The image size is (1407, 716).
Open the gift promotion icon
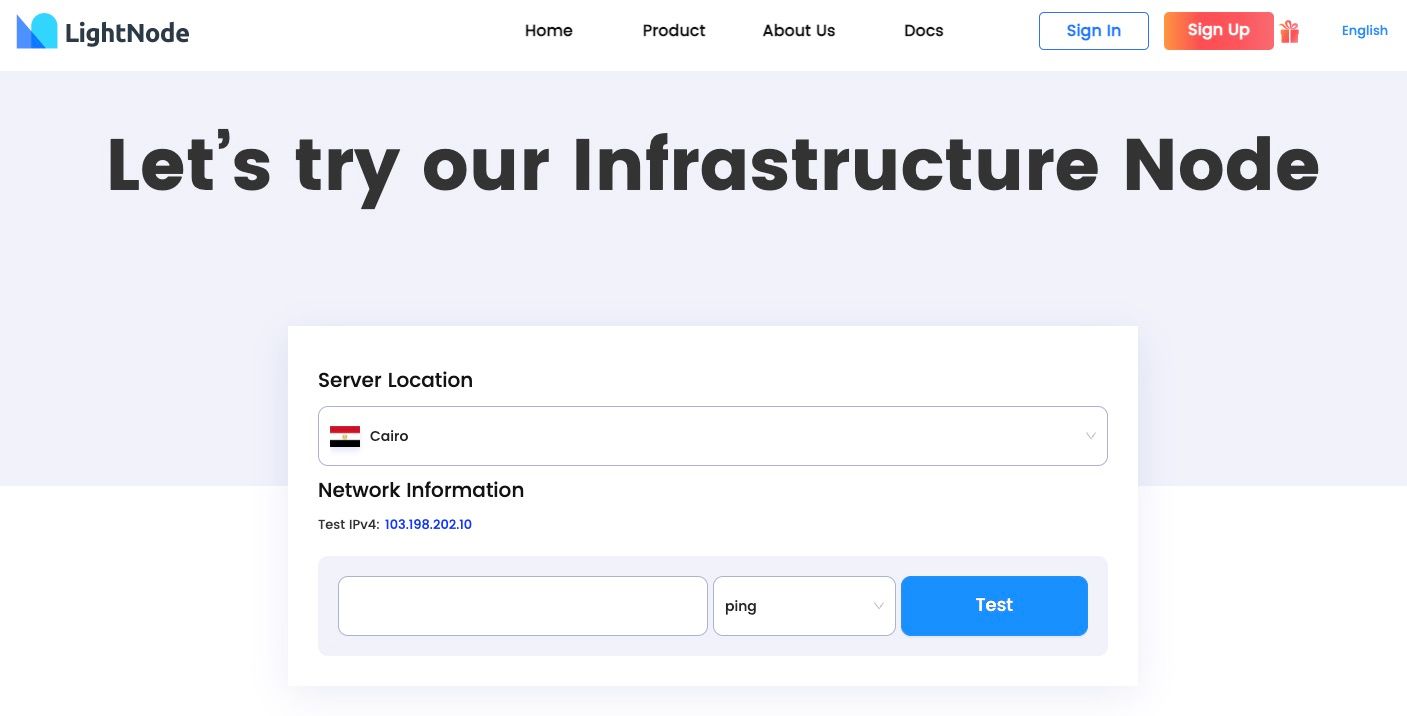(x=1289, y=31)
